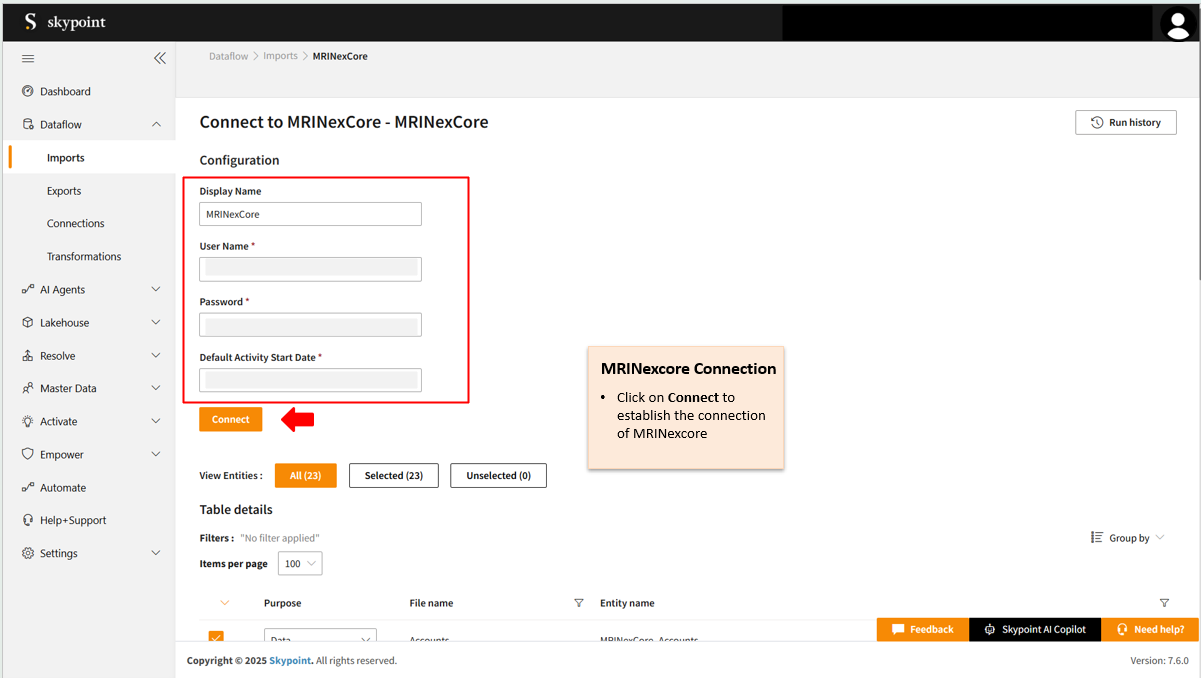Expand the Lakehouse submenu

click(156, 322)
